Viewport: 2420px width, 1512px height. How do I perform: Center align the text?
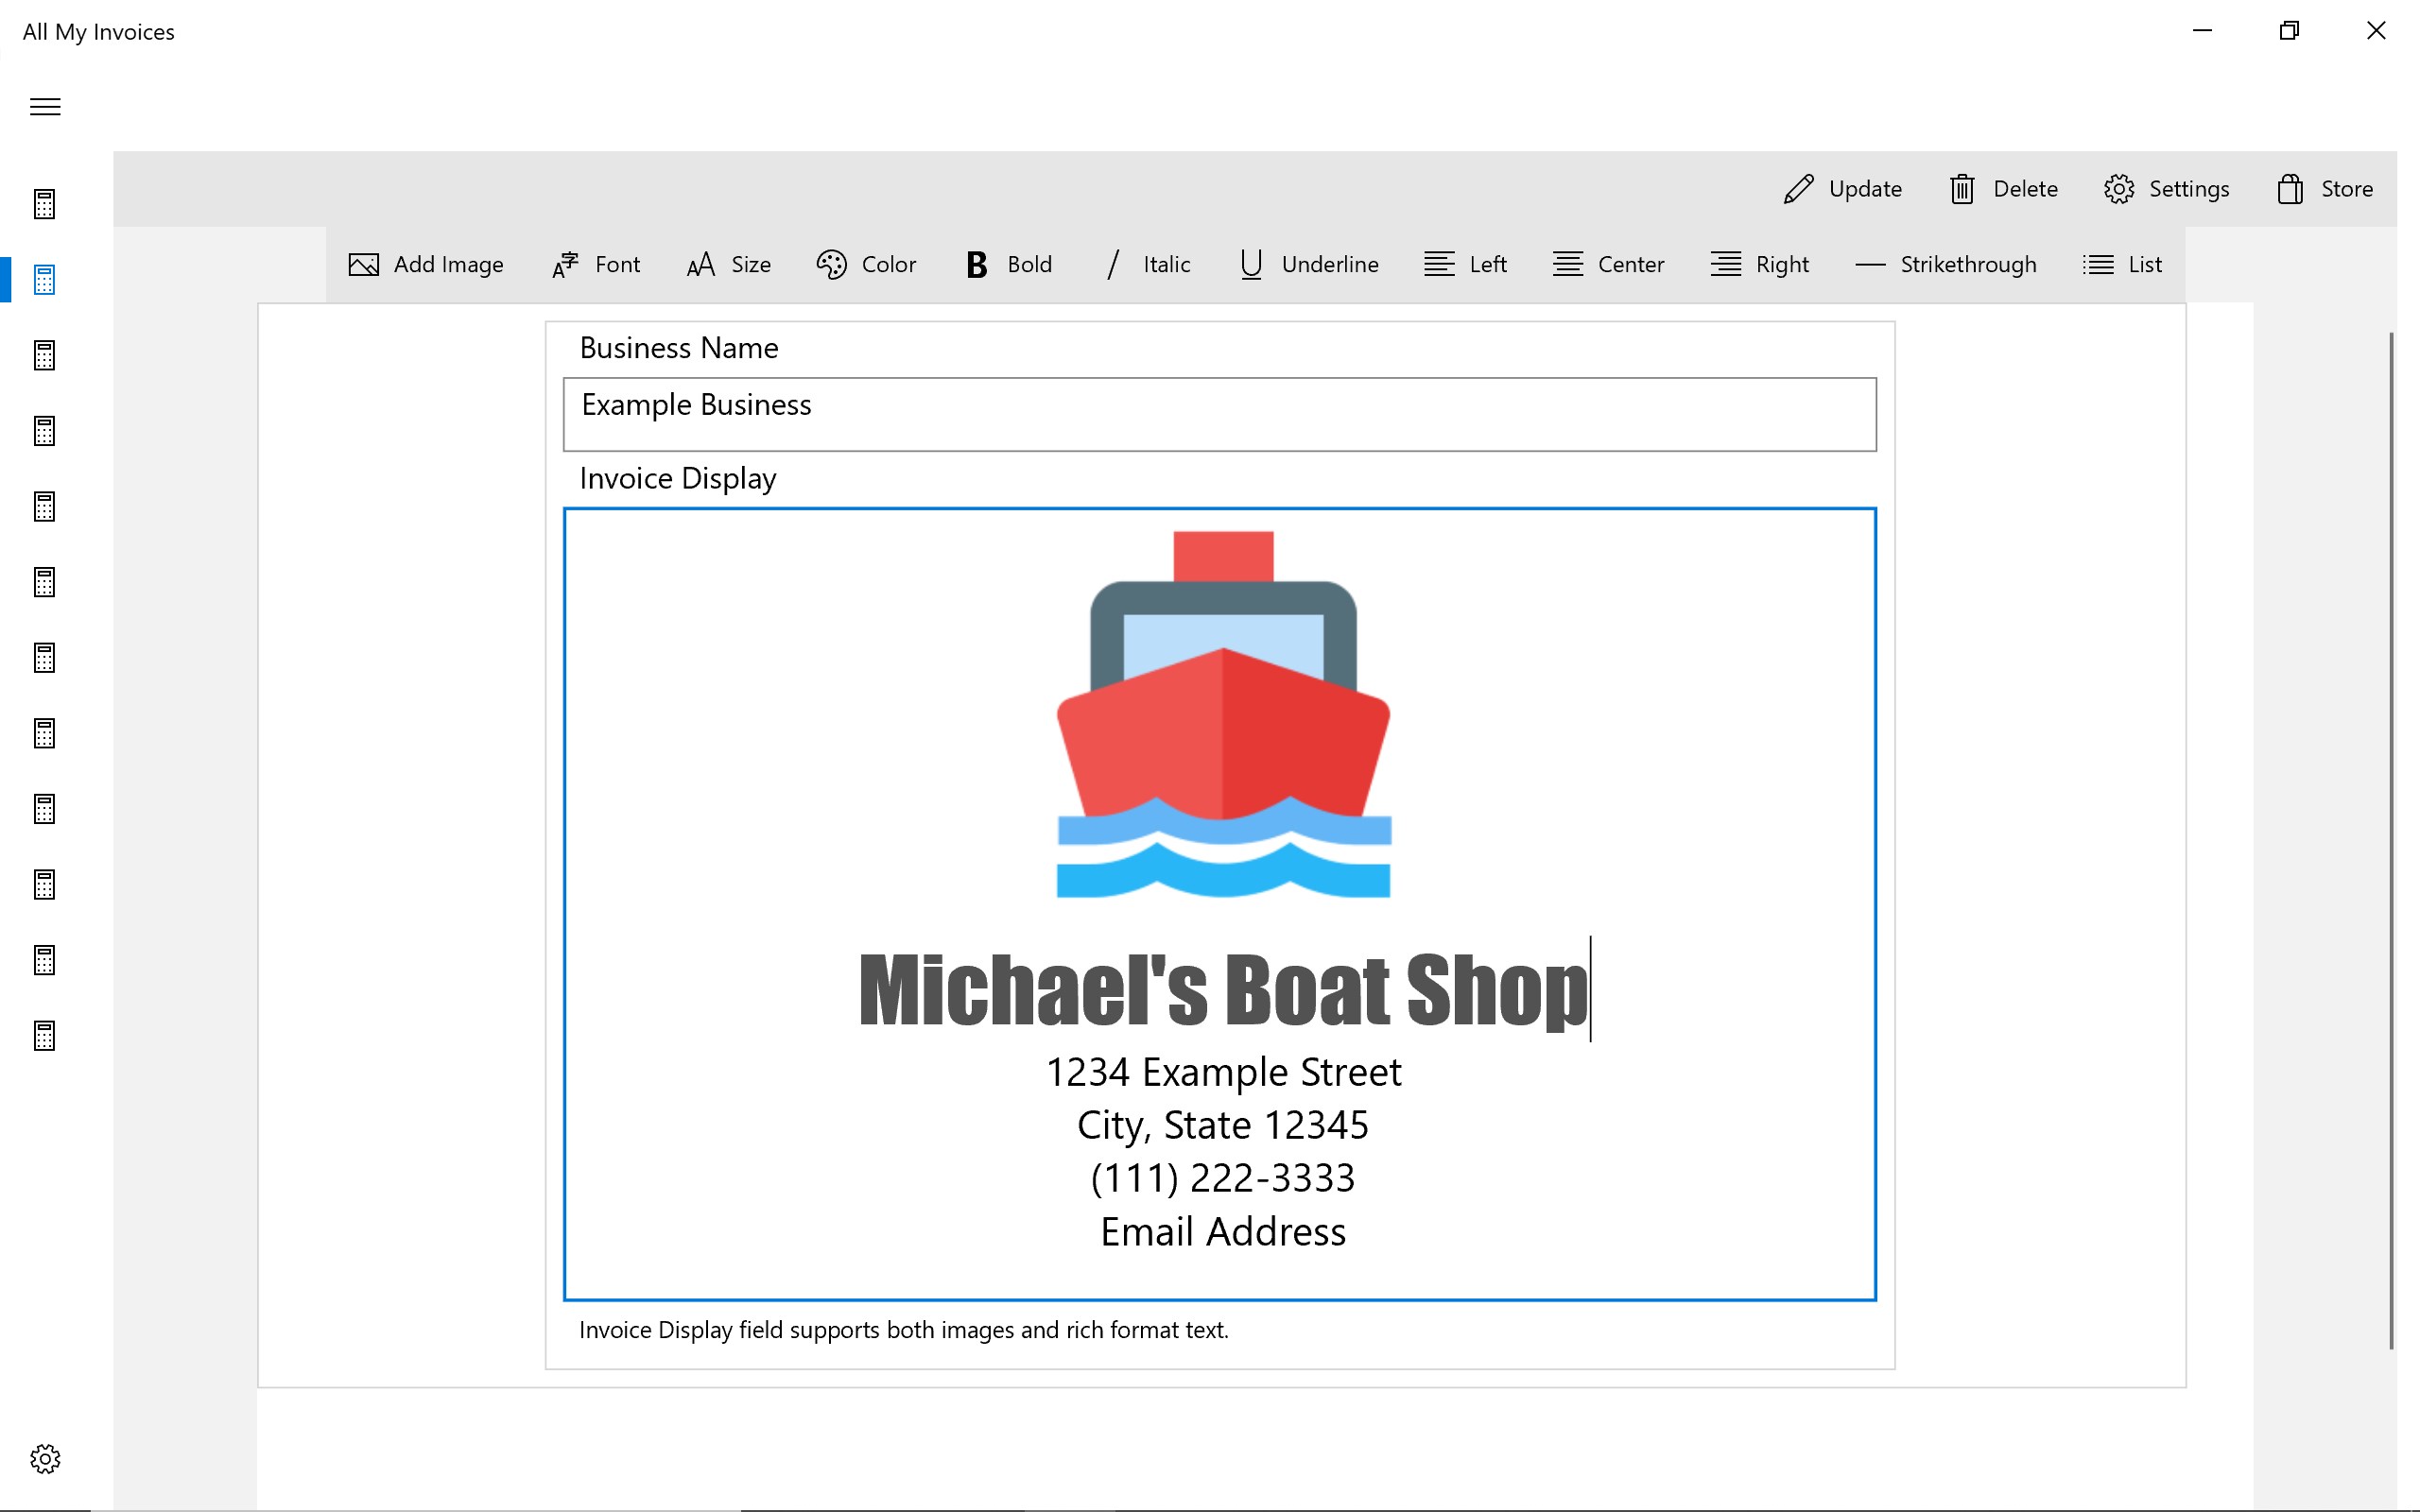(1608, 264)
